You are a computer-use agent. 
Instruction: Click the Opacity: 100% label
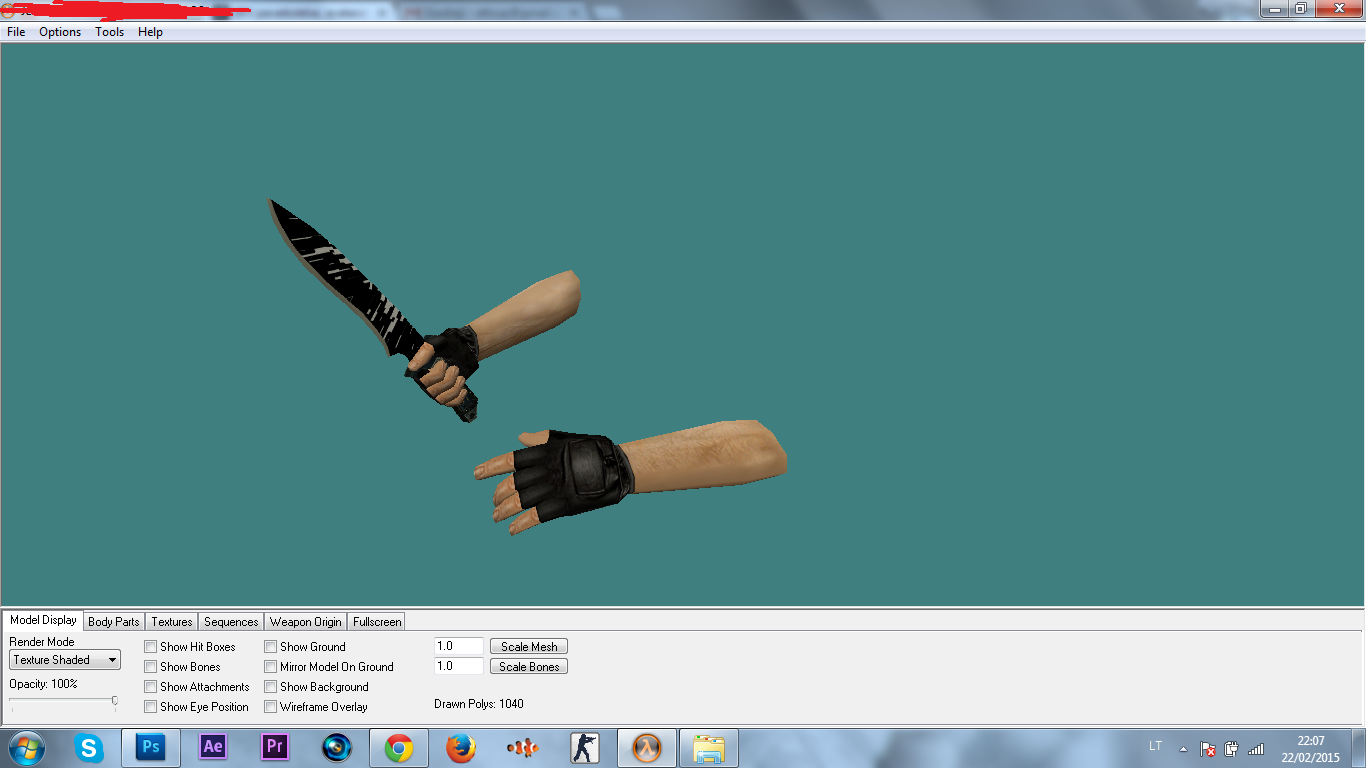pos(43,684)
